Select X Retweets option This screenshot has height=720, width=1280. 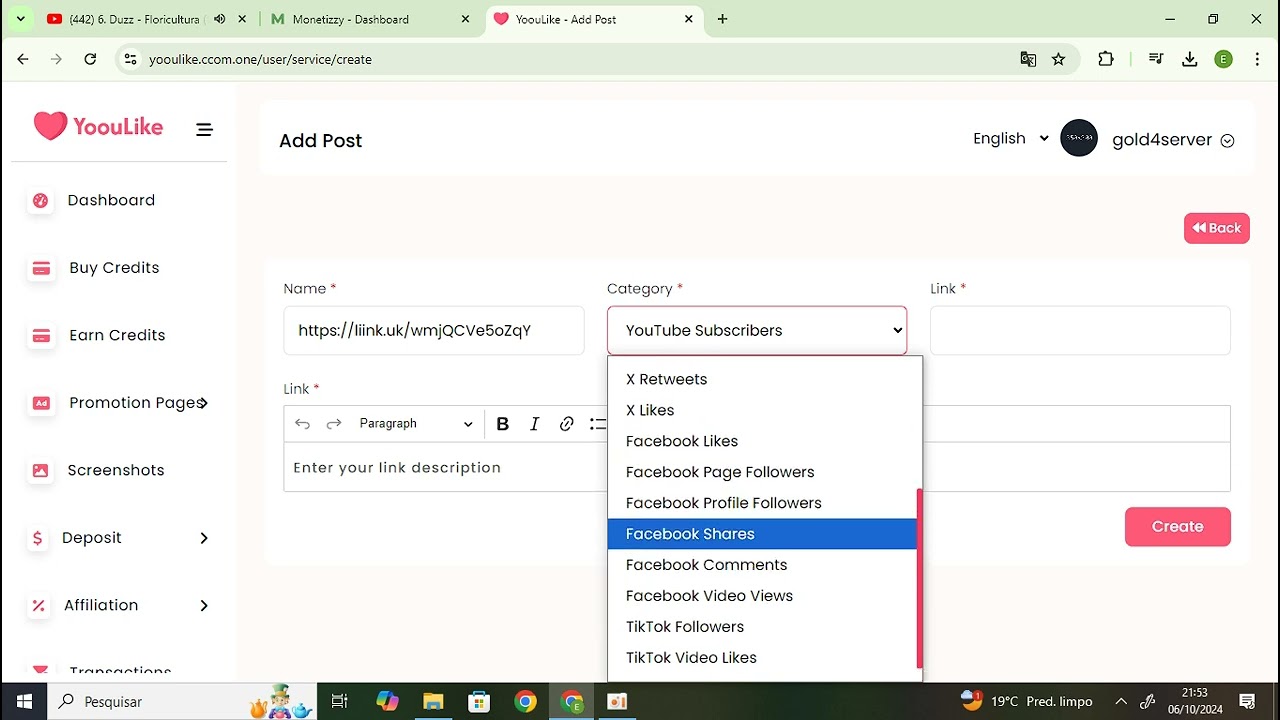[762, 379]
